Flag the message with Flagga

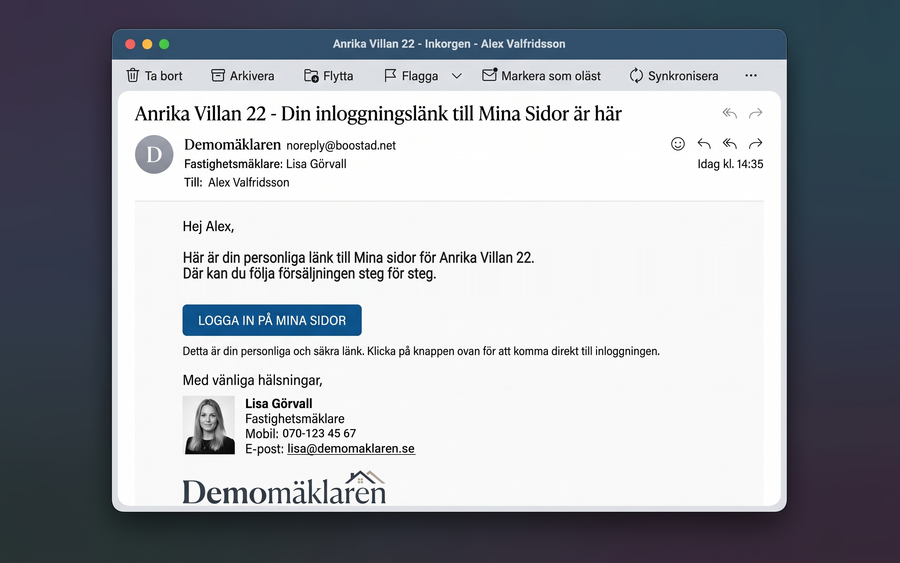411,76
